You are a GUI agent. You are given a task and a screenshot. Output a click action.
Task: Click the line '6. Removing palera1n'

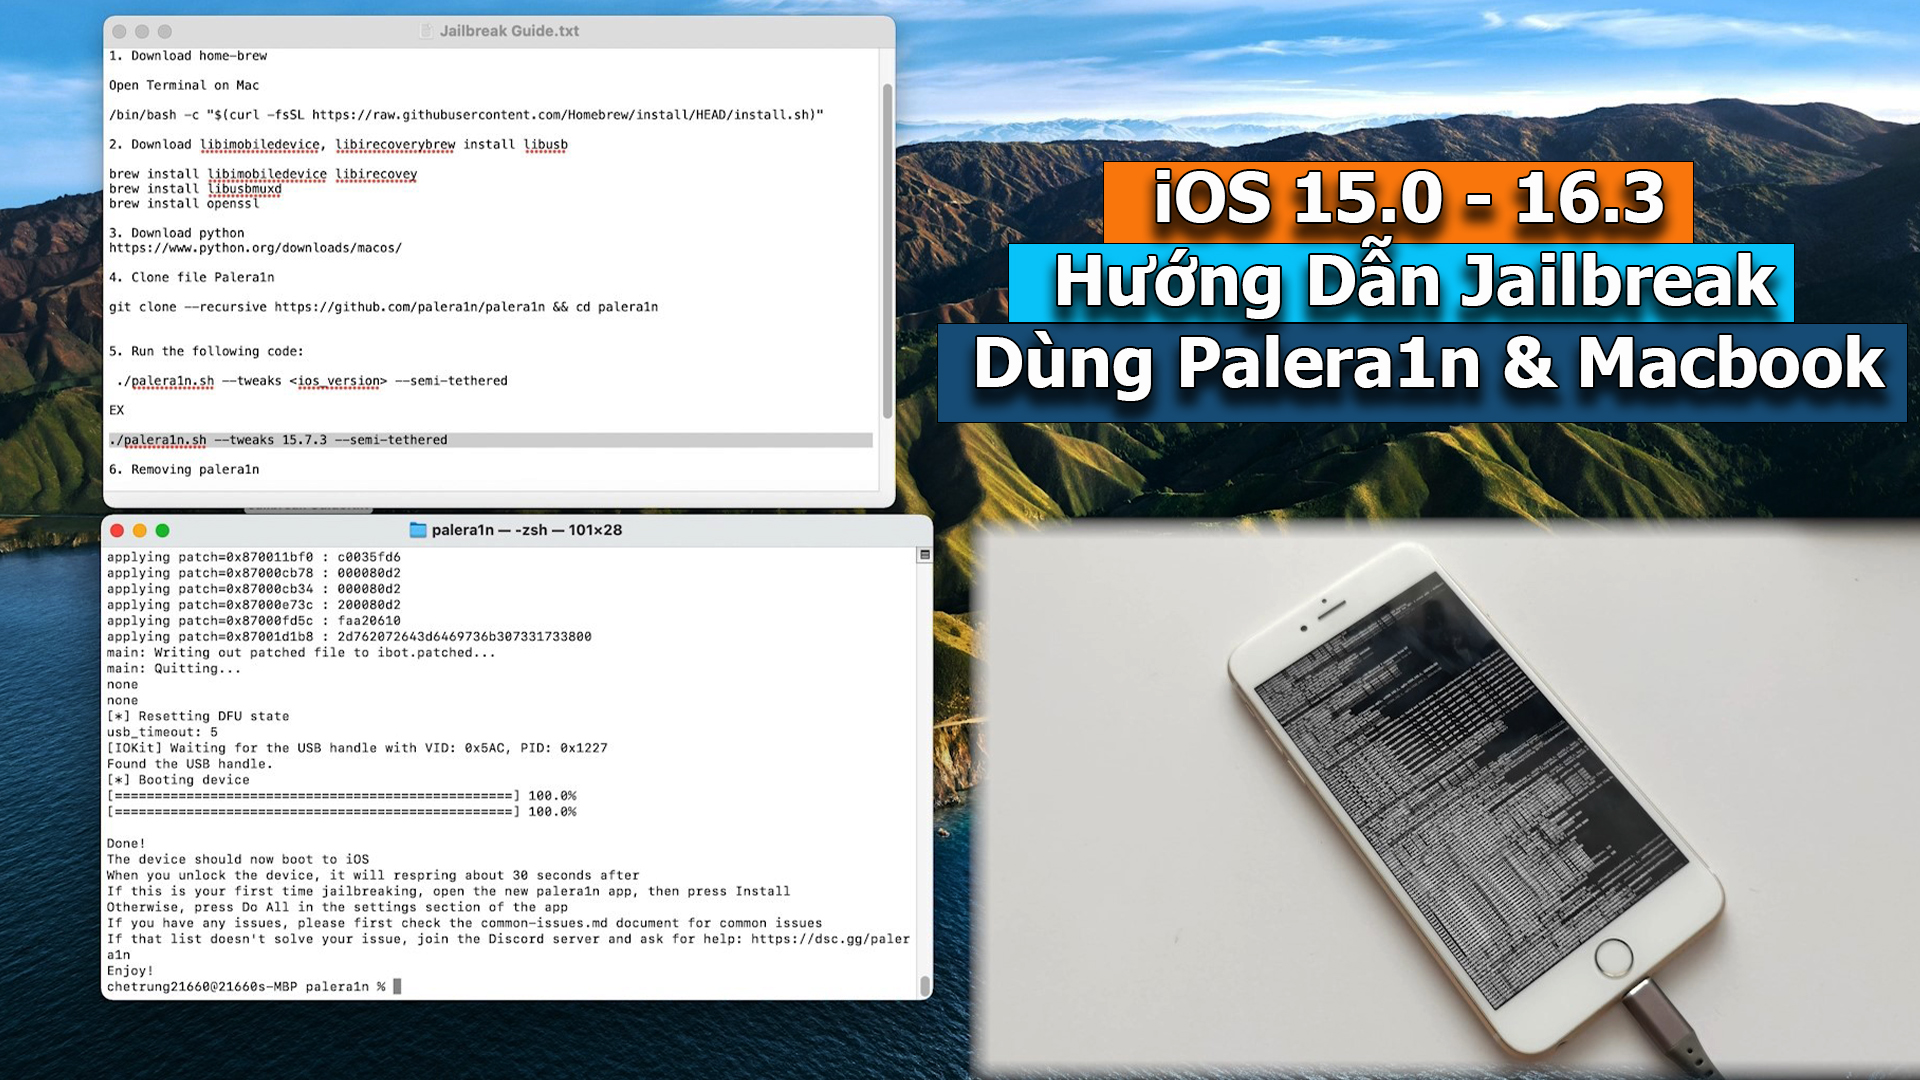(184, 469)
